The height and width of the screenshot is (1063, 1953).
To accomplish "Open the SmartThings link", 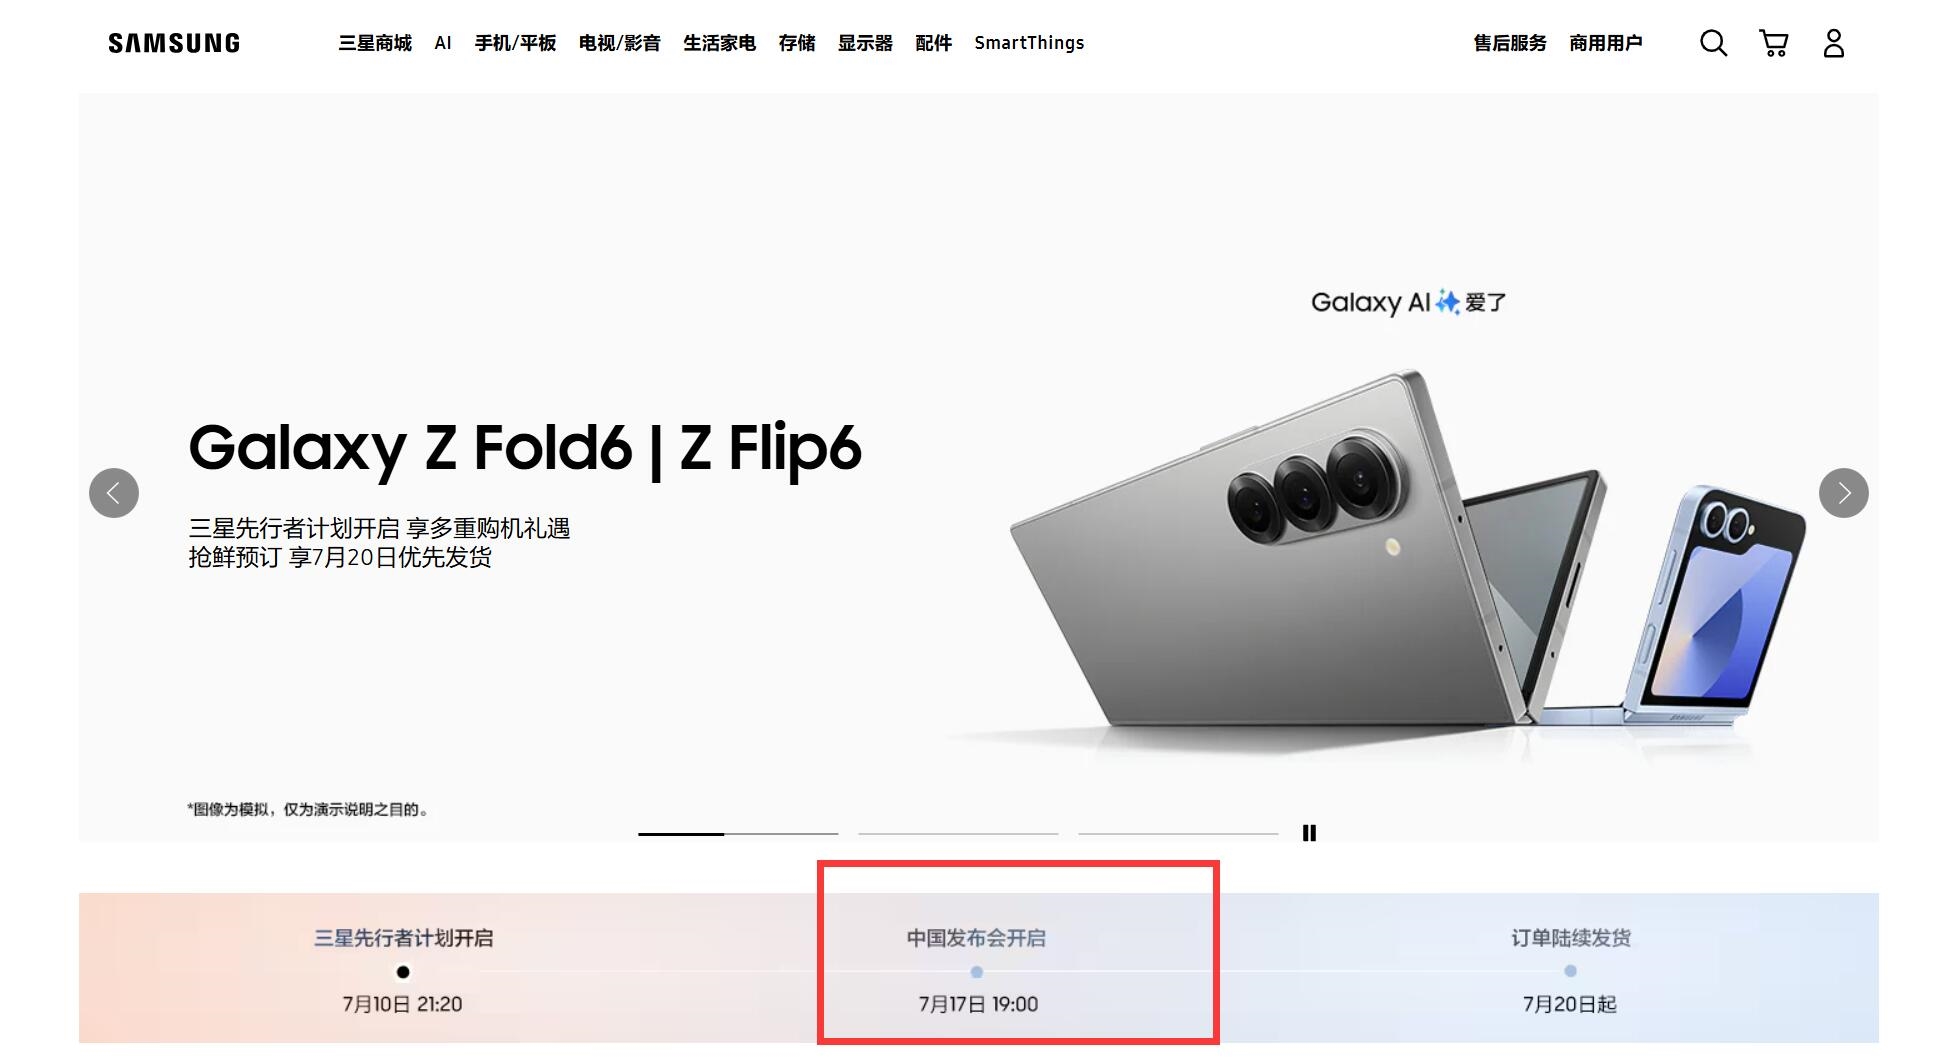I will (1029, 43).
